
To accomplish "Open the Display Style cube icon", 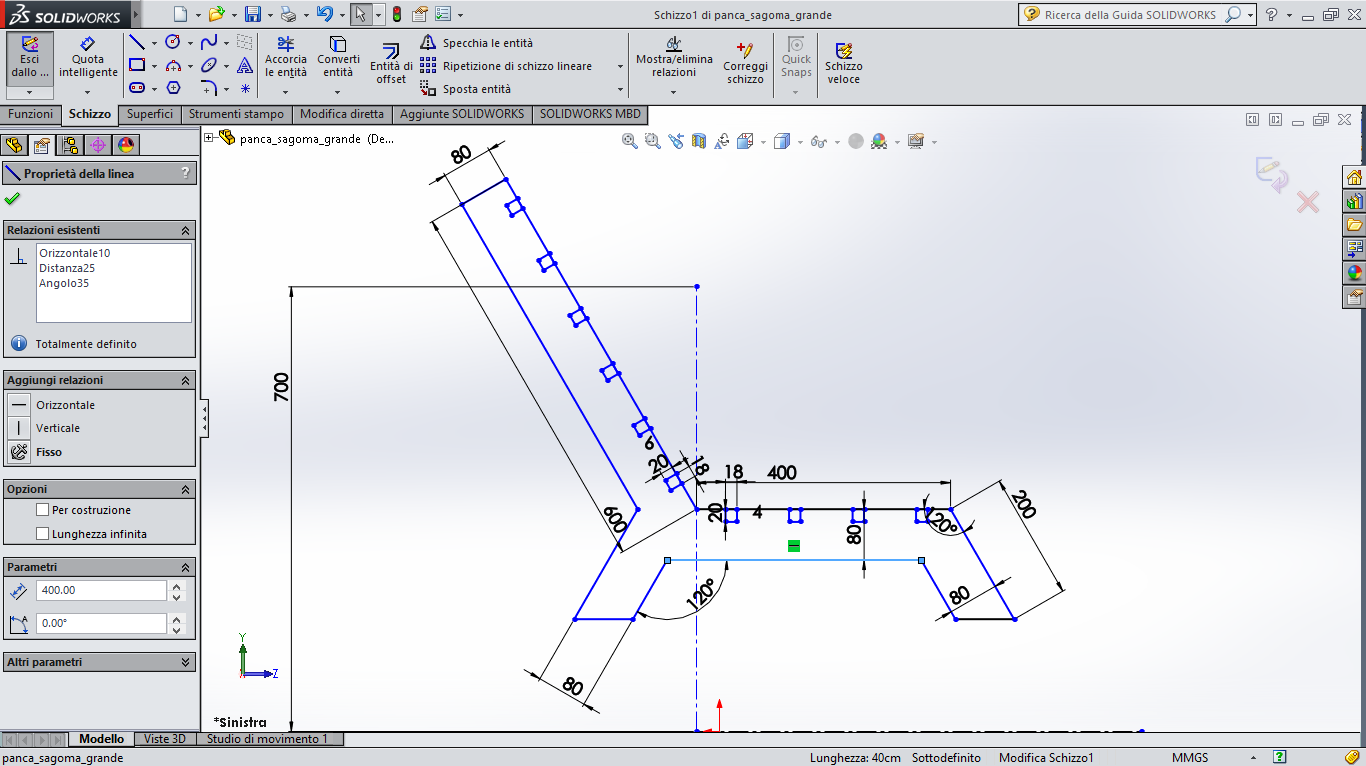I will 782,142.
